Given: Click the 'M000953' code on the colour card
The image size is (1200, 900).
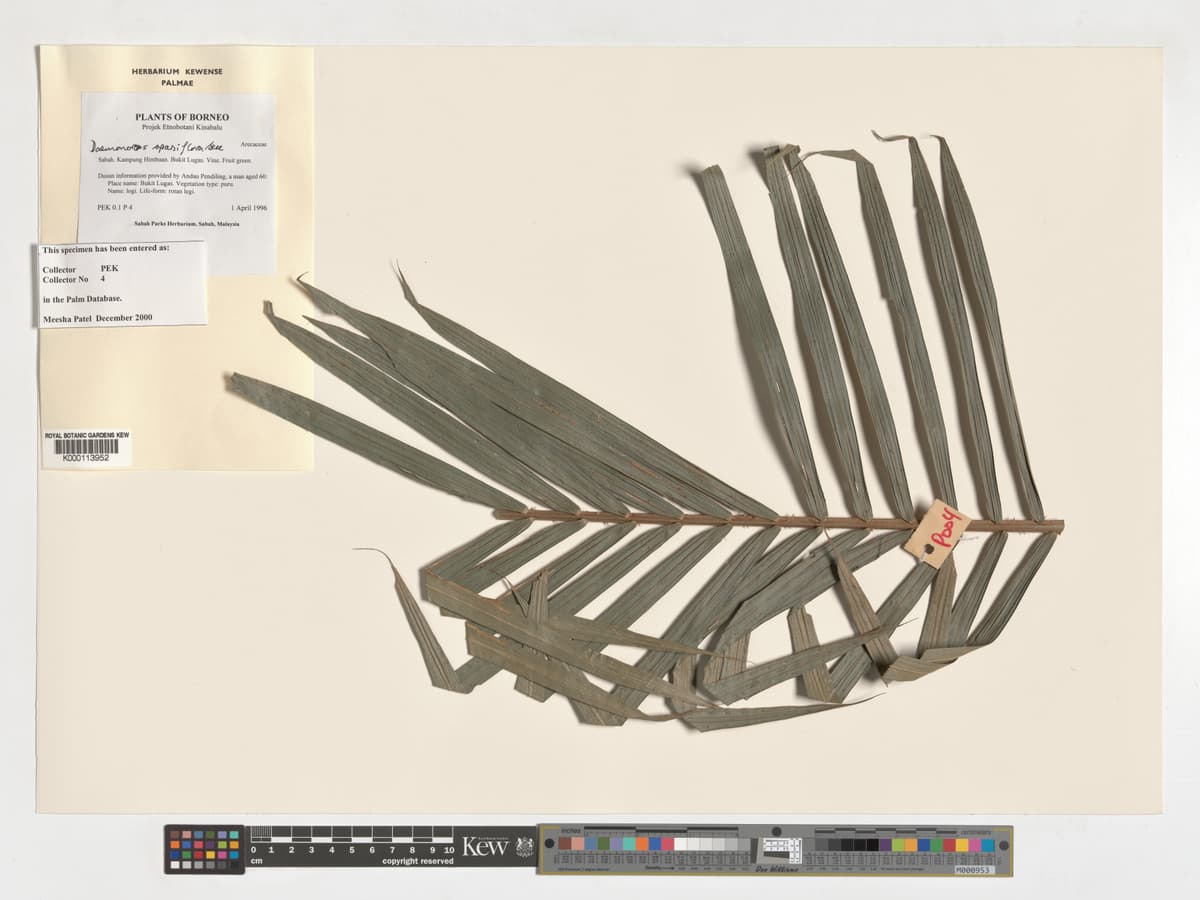Looking at the screenshot, I should pos(974,870).
